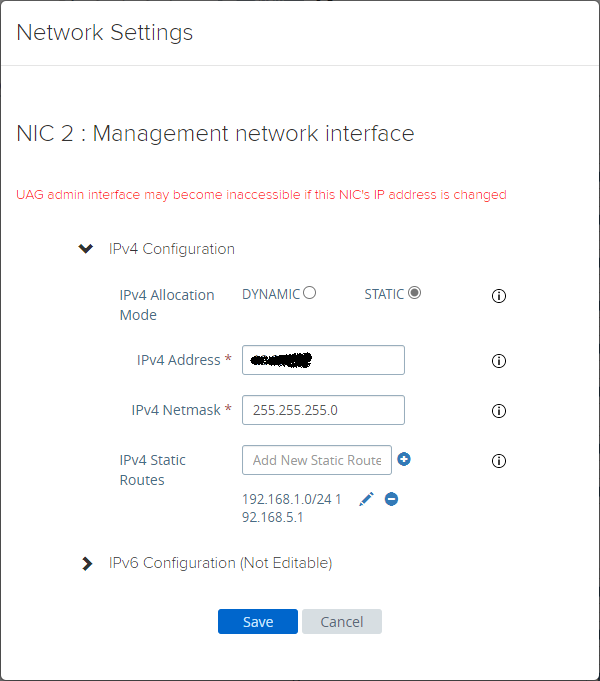The width and height of the screenshot is (600, 681).
Task: Select DYNAMIC allocation mode
Action: click(x=310, y=293)
